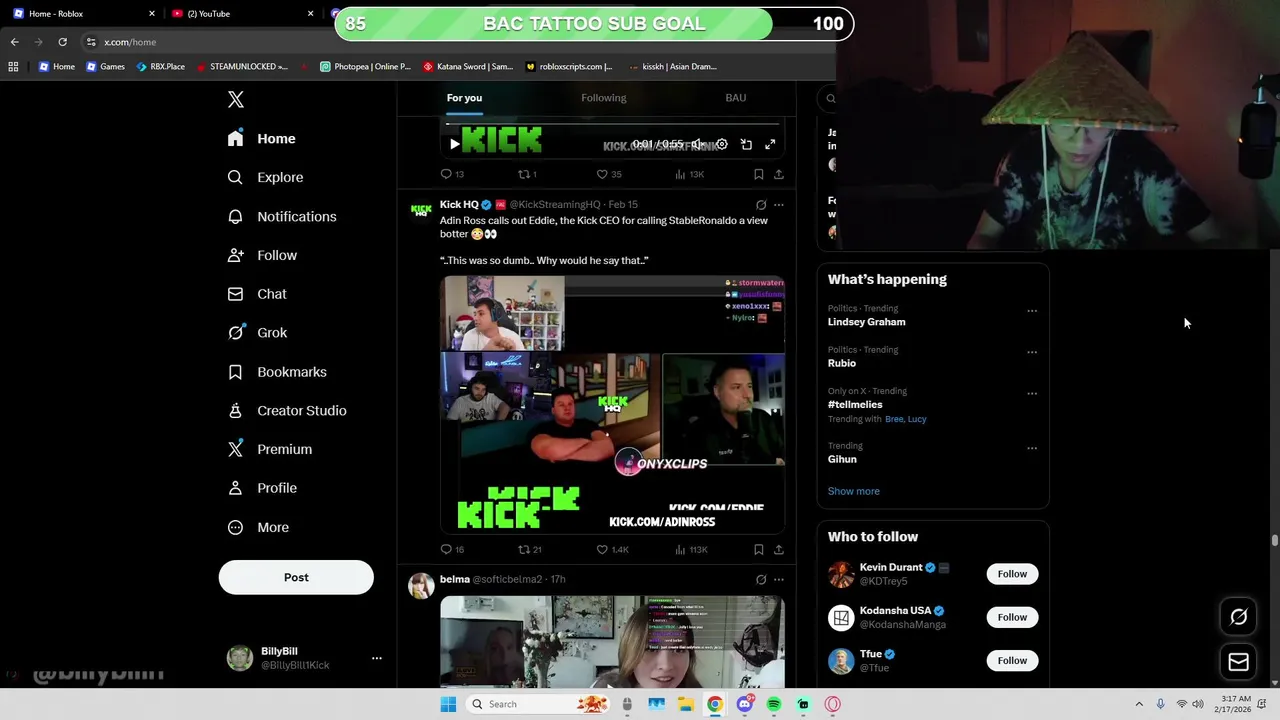Click Show more under What's happening
This screenshot has height=720, width=1280.
pyautogui.click(x=854, y=491)
